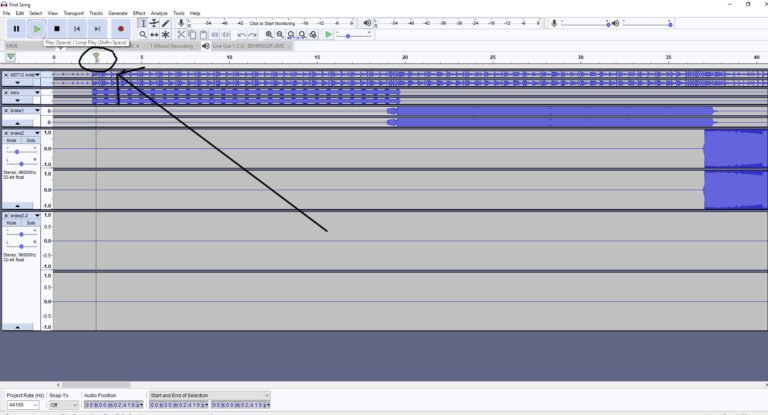Close the first track (ending in Amb)
This screenshot has height=415, width=768.
[x=6, y=75]
